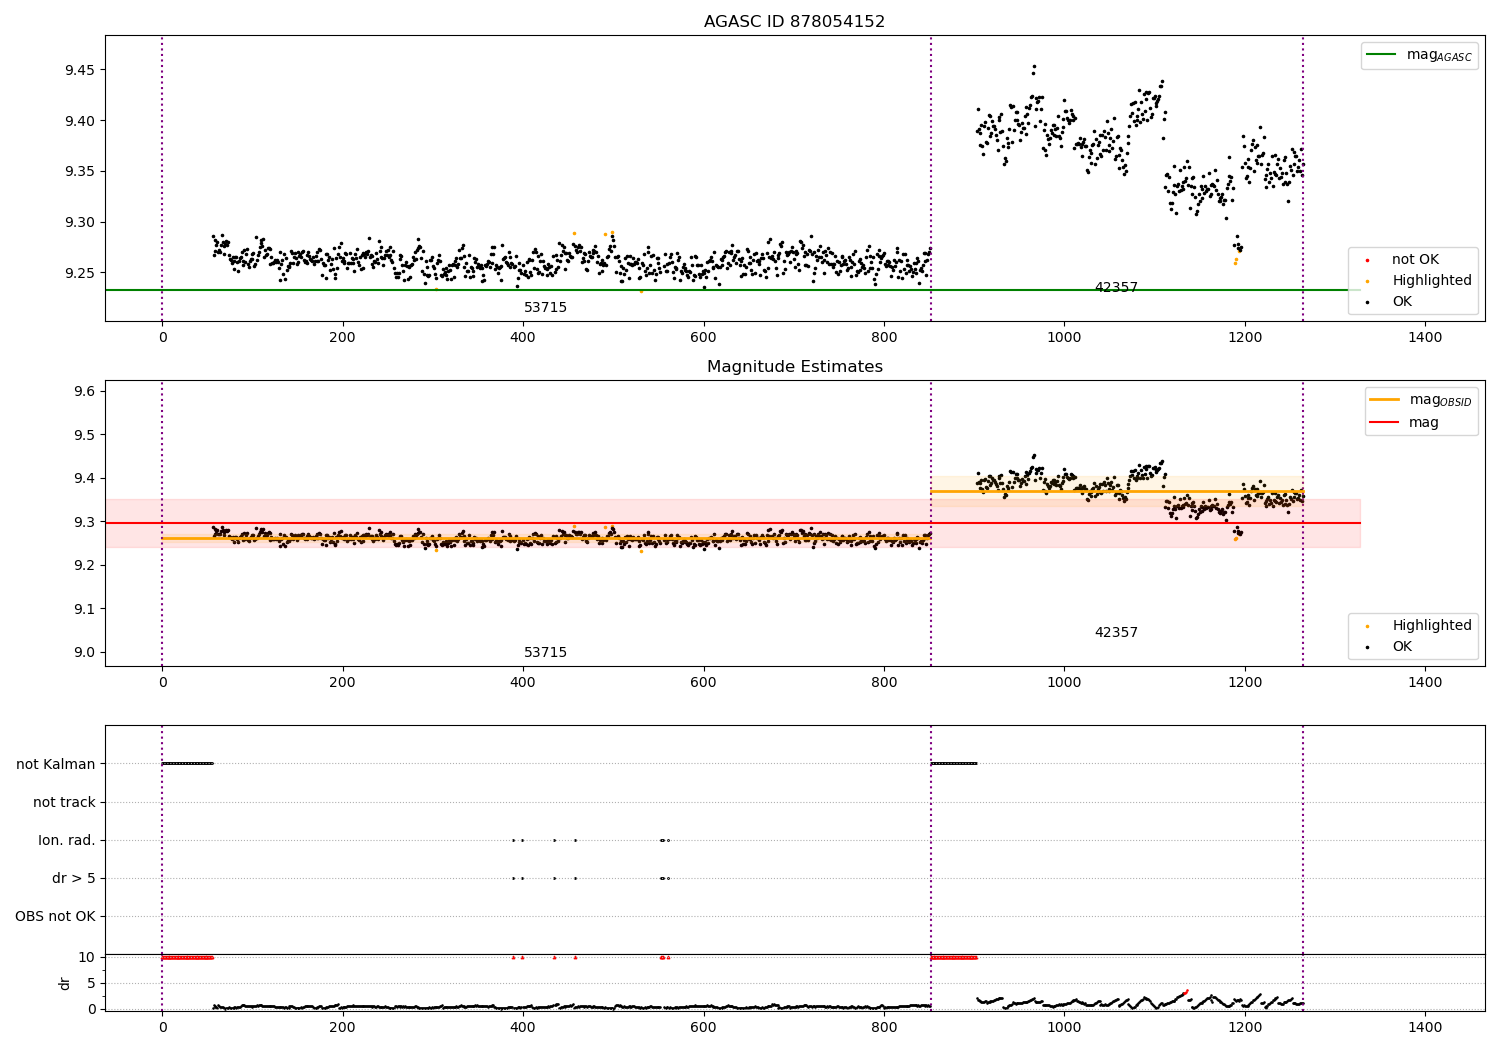The image size is (1500, 1050).
Task: Click the 10 tick on the dr axis
Action: (x=87, y=958)
